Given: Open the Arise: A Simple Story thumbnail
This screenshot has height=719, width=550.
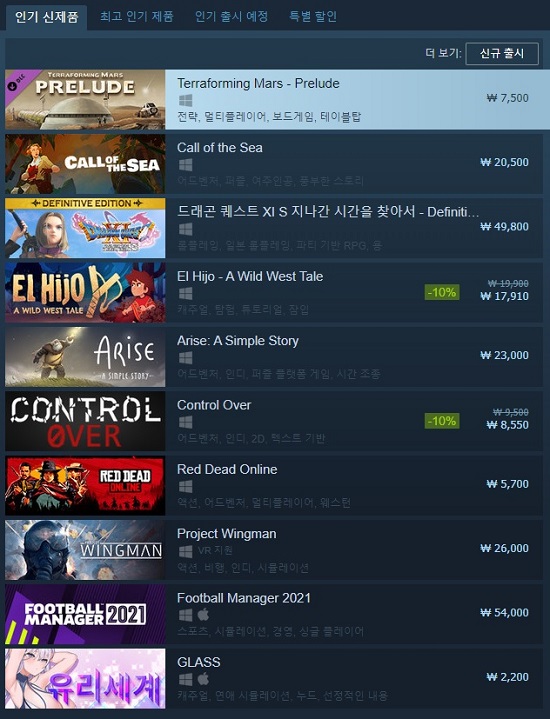Looking at the screenshot, I should [85, 357].
